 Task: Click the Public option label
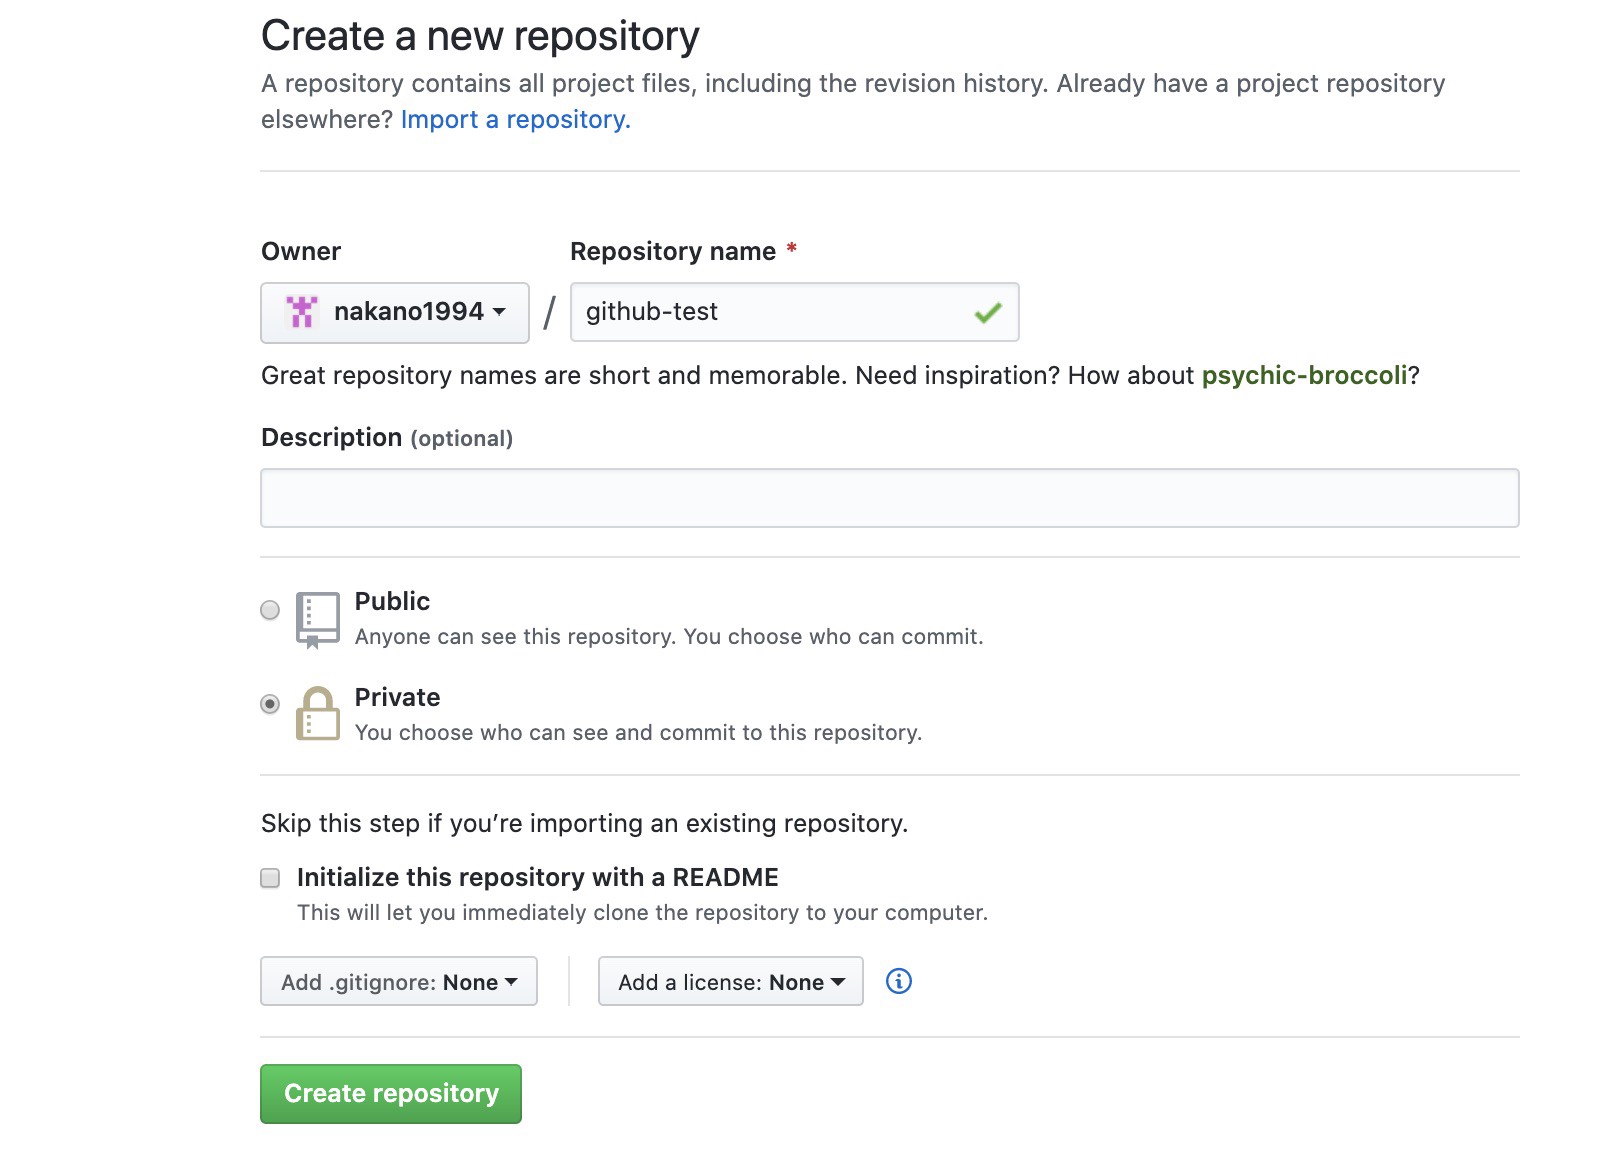(392, 601)
